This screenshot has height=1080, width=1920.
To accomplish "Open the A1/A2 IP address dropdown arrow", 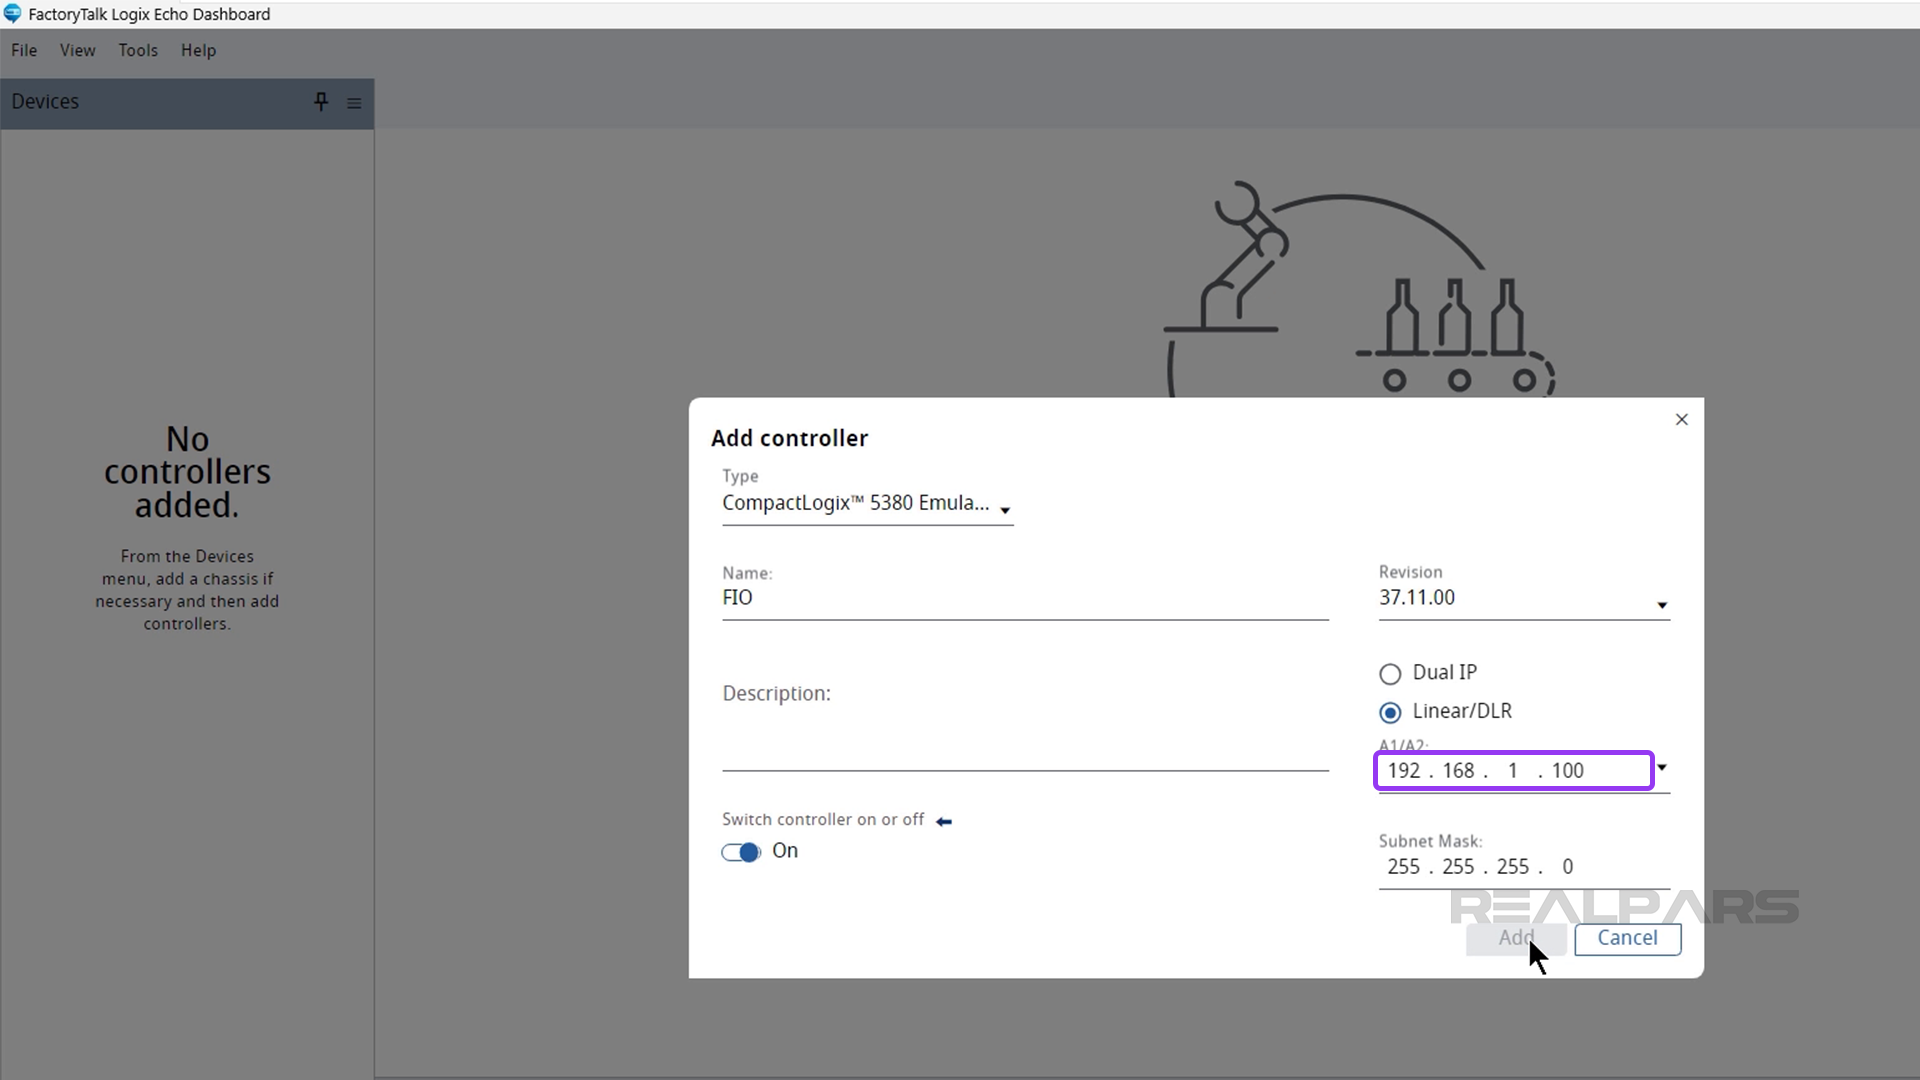I will tap(1662, 768).
